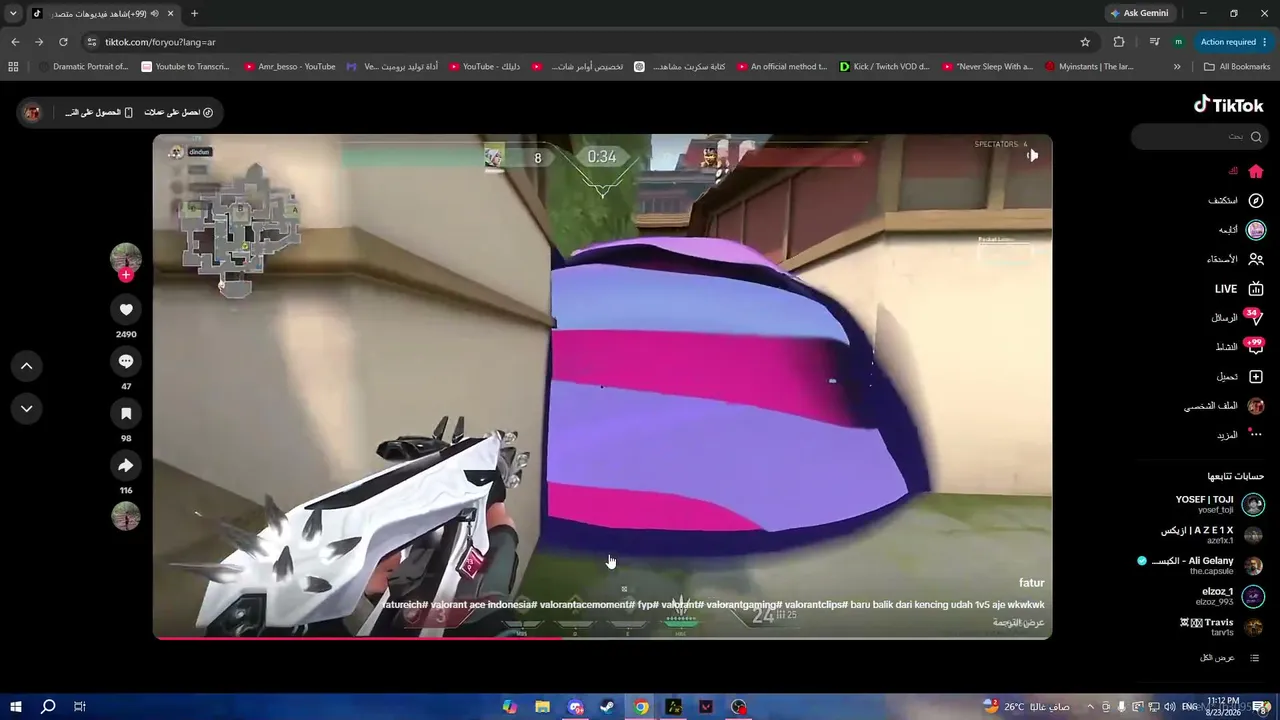
Task: Go back with the browser back arrow
Action: 15,42
